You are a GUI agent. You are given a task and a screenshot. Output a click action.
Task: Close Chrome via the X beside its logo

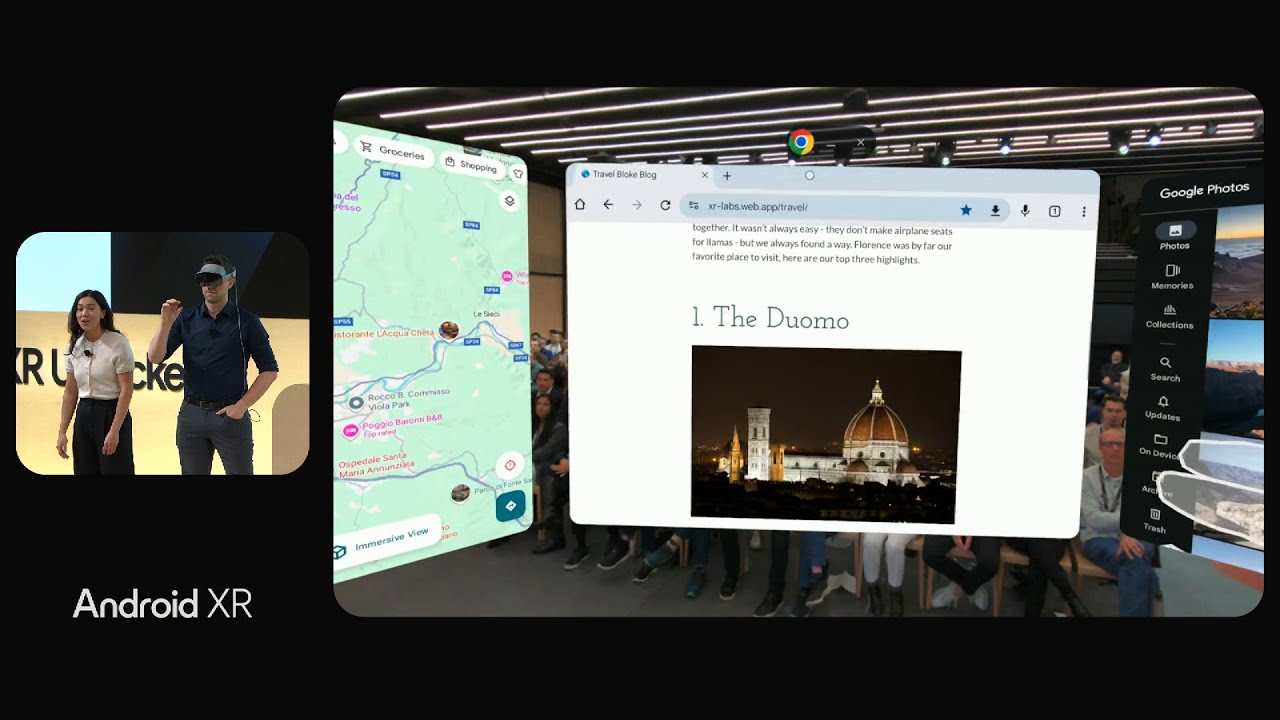click(860, 142)
